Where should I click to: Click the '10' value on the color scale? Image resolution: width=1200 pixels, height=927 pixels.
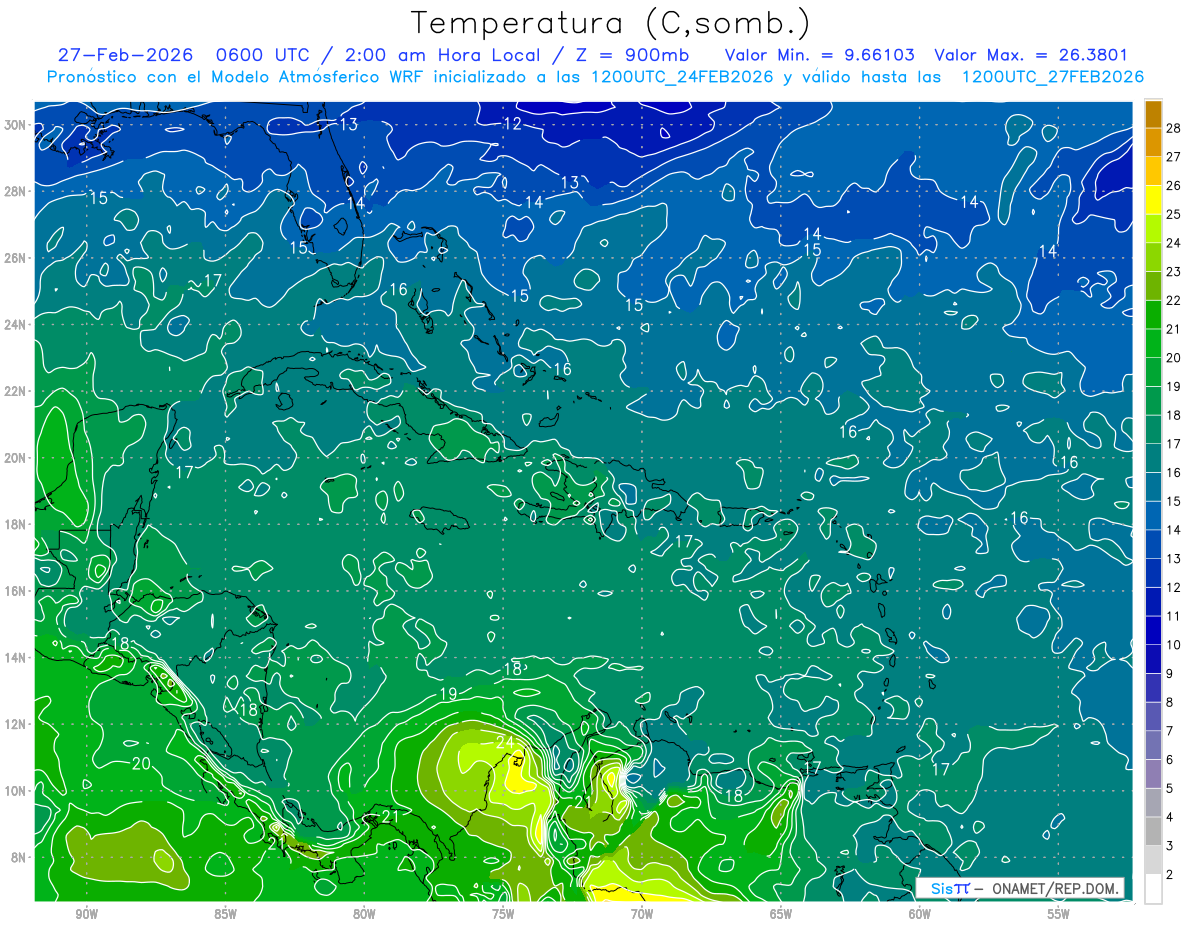(x=1173, y=645)
